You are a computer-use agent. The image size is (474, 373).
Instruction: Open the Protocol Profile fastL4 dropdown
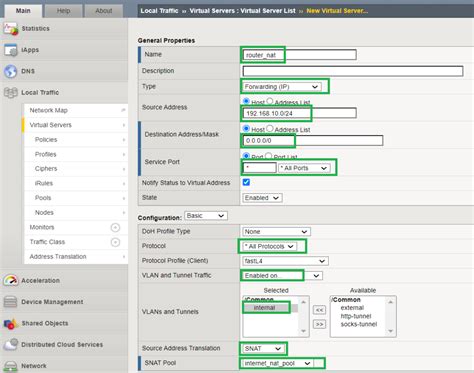point(285,261)
